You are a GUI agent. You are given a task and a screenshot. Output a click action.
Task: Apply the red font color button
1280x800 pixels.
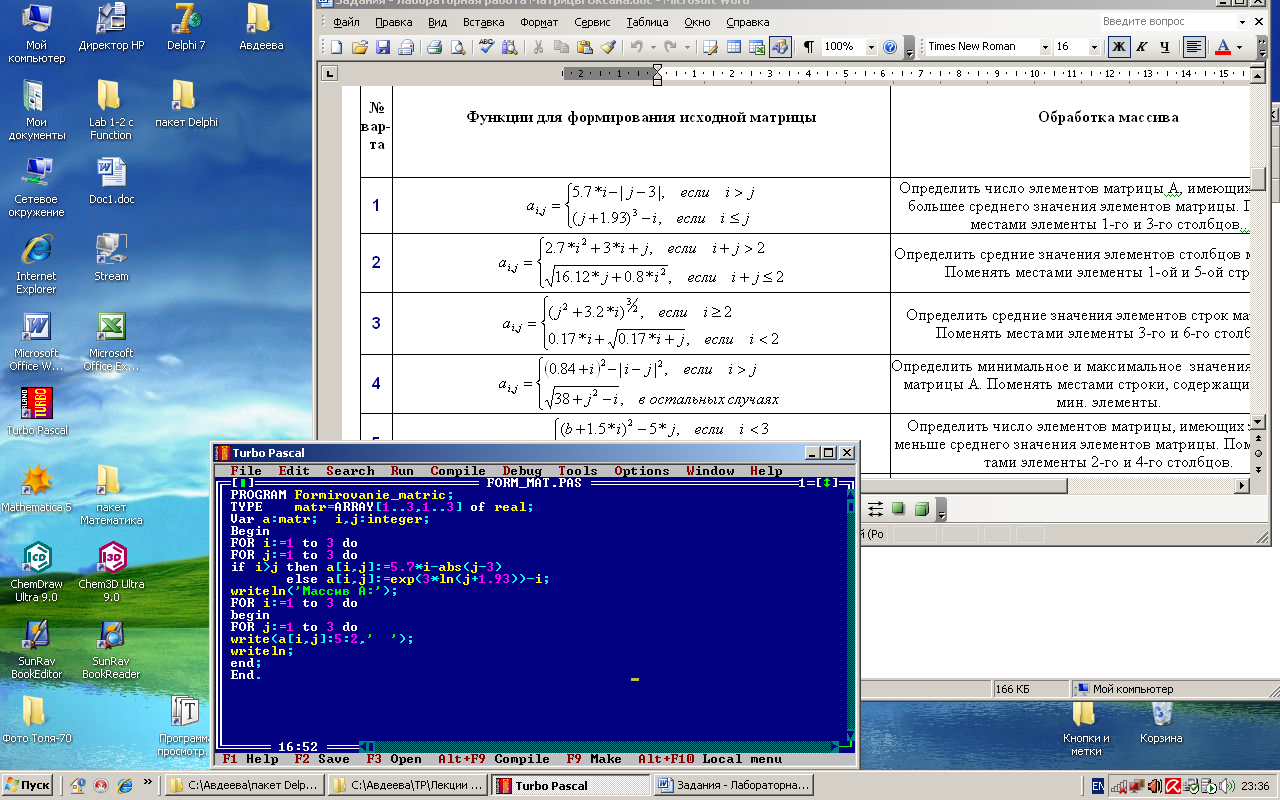pos(1222,47)
